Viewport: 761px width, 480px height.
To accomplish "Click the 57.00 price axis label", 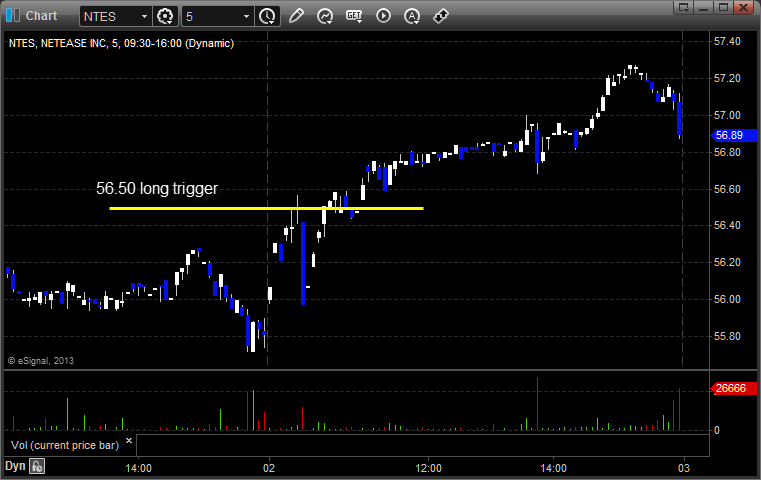I will point(727,115).
